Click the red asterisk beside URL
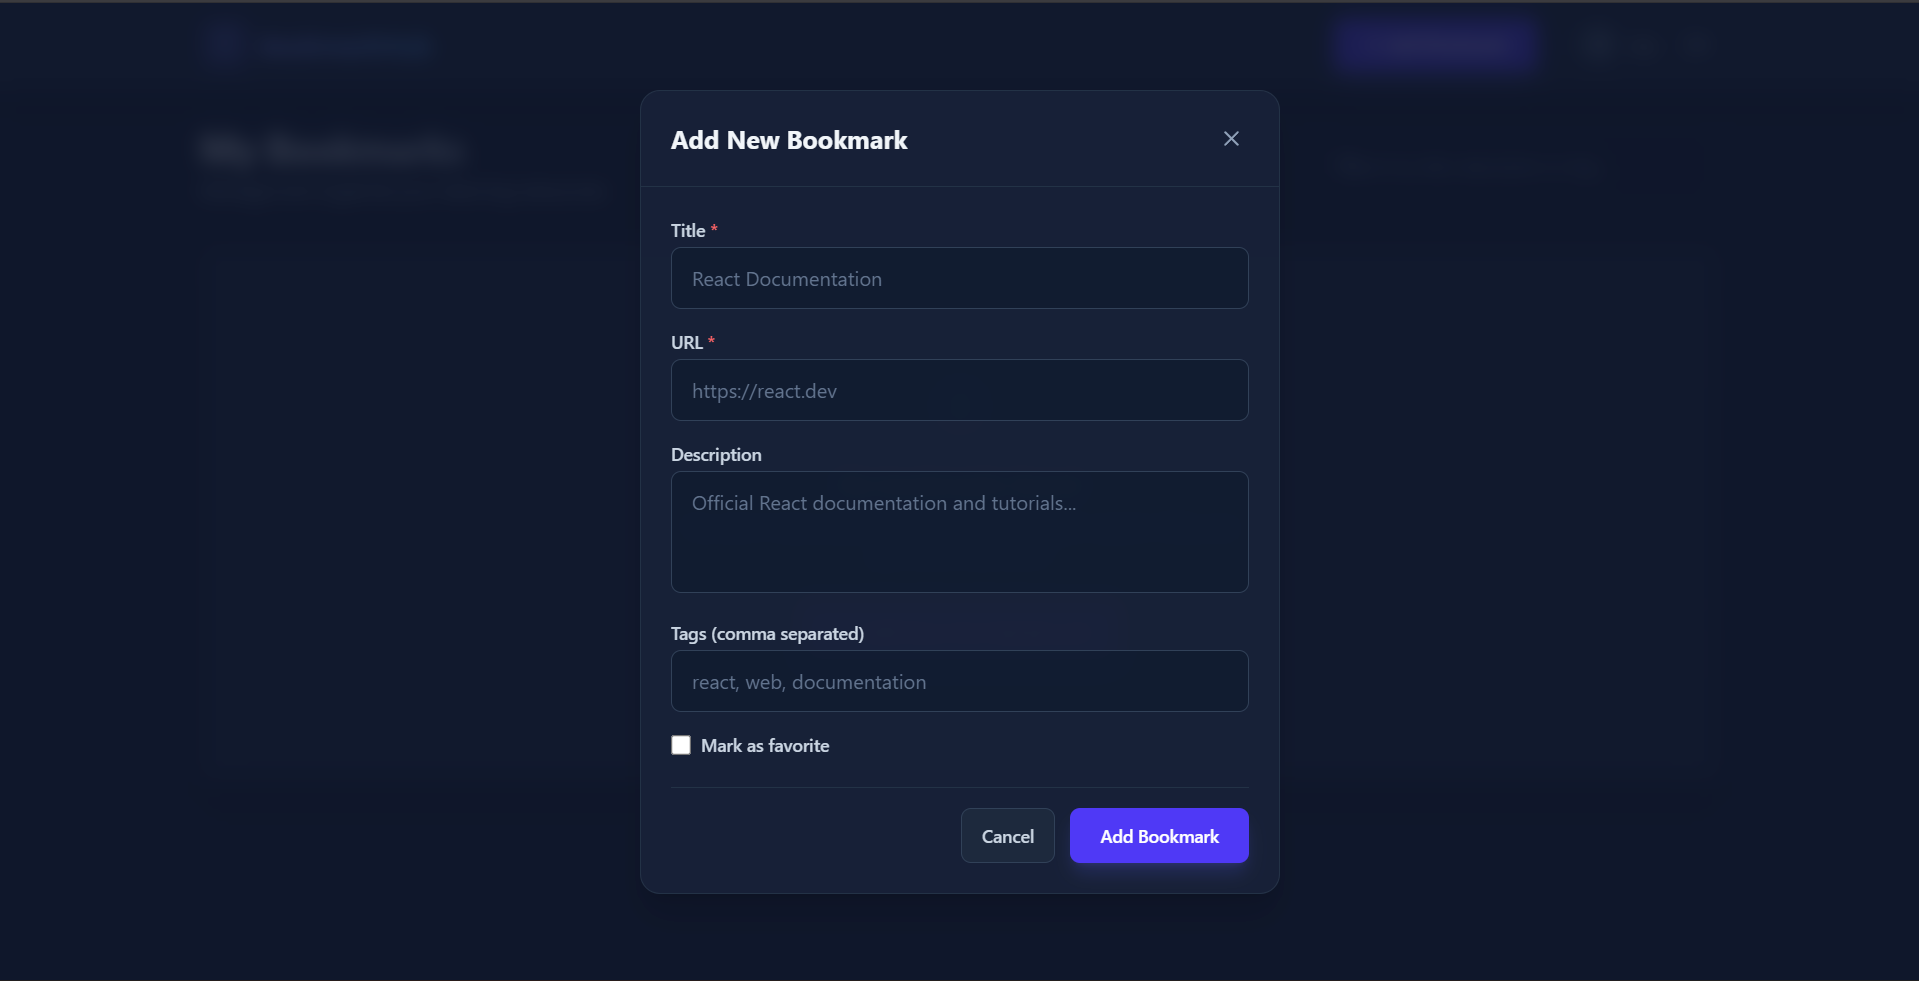1919x981 pixels. 711,341
